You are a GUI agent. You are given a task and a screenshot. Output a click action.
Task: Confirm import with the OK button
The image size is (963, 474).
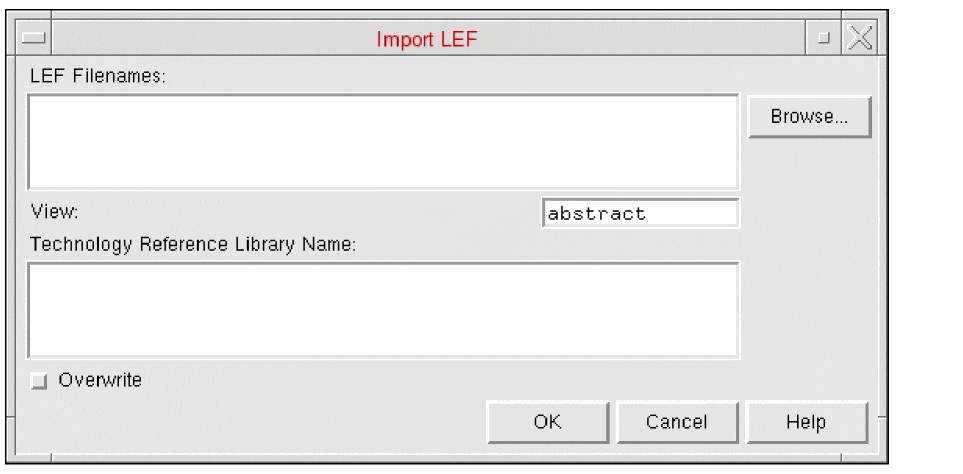(547, 422)
